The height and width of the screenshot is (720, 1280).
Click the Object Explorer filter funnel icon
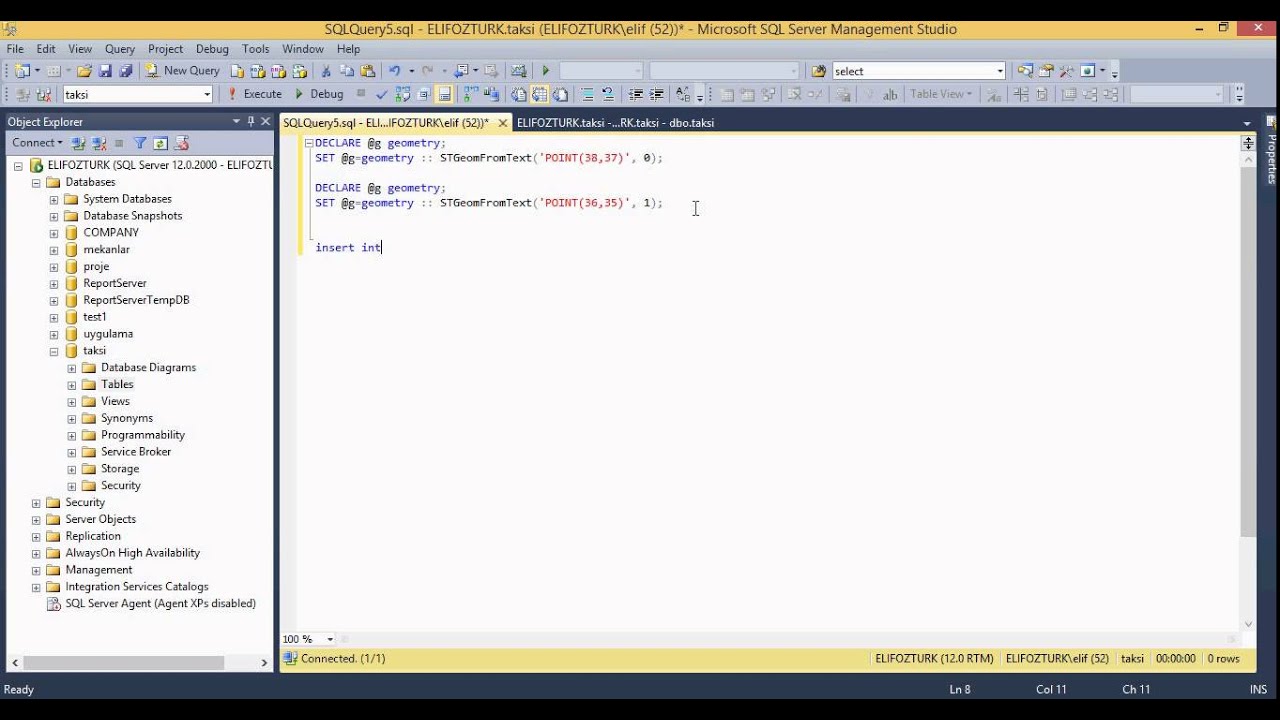click(140, 143)
